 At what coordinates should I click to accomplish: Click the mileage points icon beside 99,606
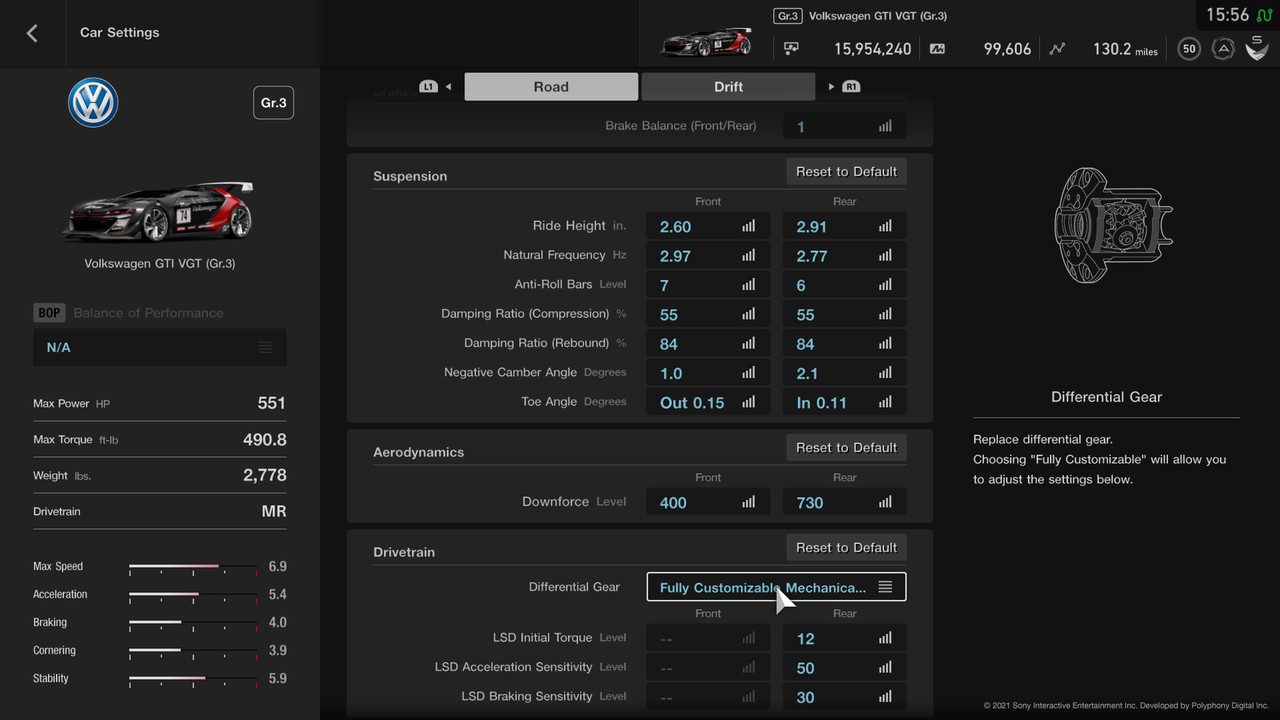[937, 48]
